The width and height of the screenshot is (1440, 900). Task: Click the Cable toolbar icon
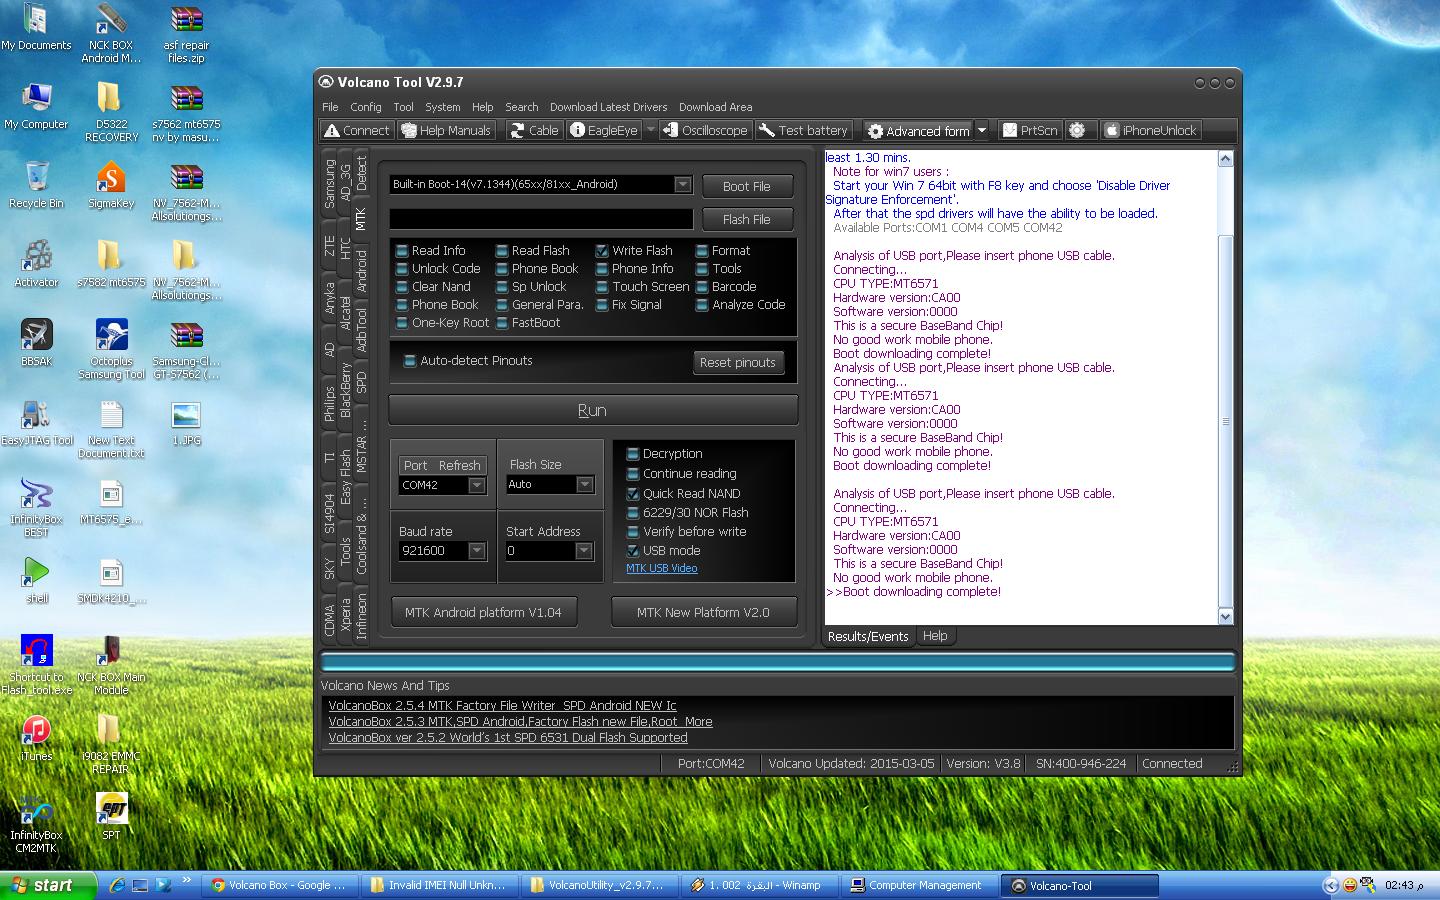point(534,130)
